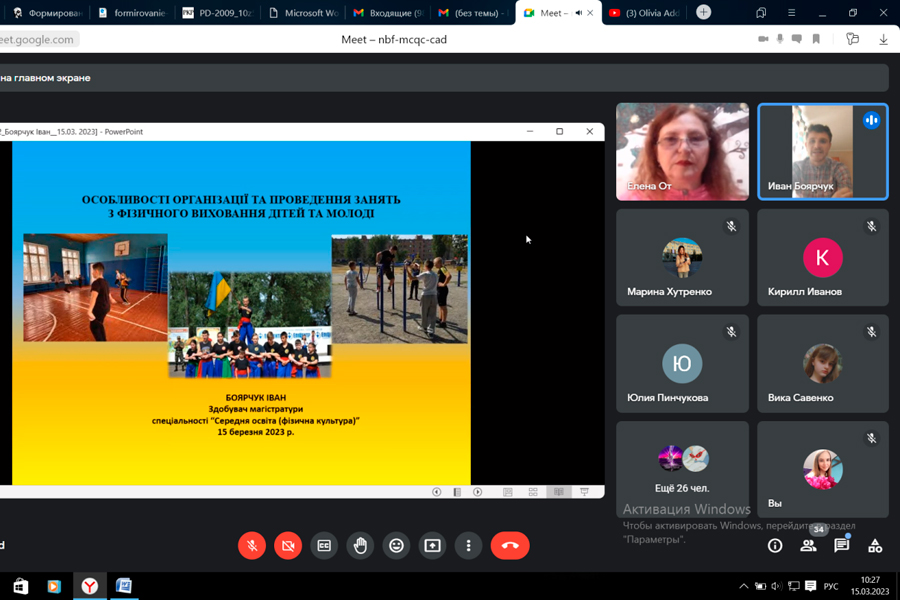Open the chat messages panel
900x600 pixels.
(x=842, y=545)
